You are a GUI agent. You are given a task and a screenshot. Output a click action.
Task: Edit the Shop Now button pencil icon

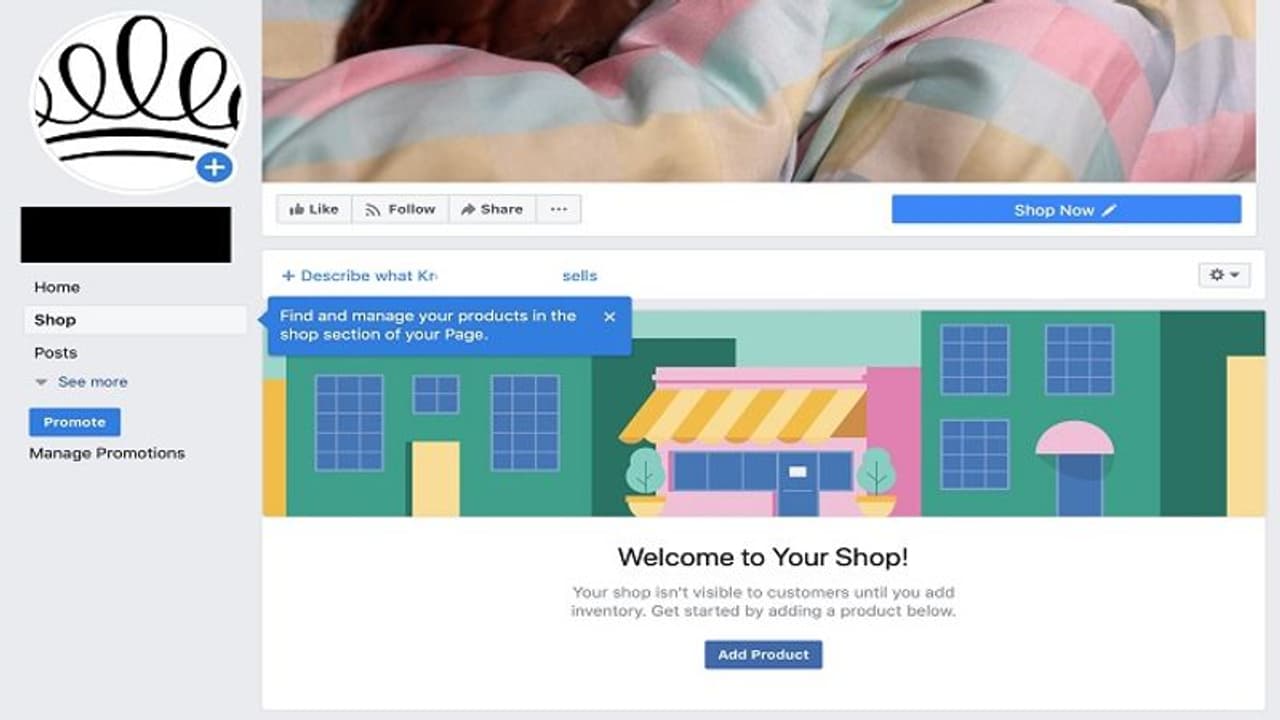point(1109,210)
